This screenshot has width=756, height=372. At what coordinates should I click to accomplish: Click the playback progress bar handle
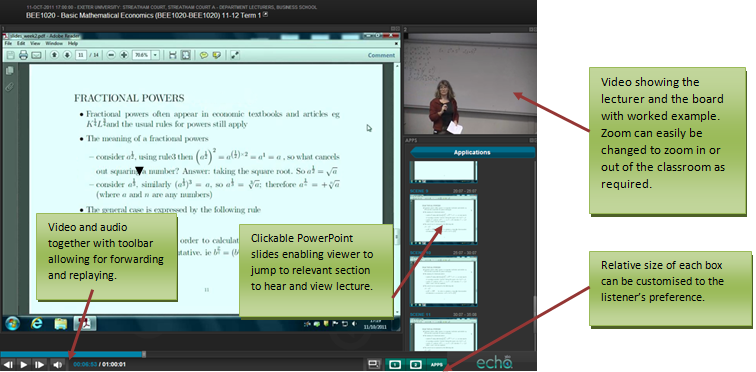pos(144,354)
